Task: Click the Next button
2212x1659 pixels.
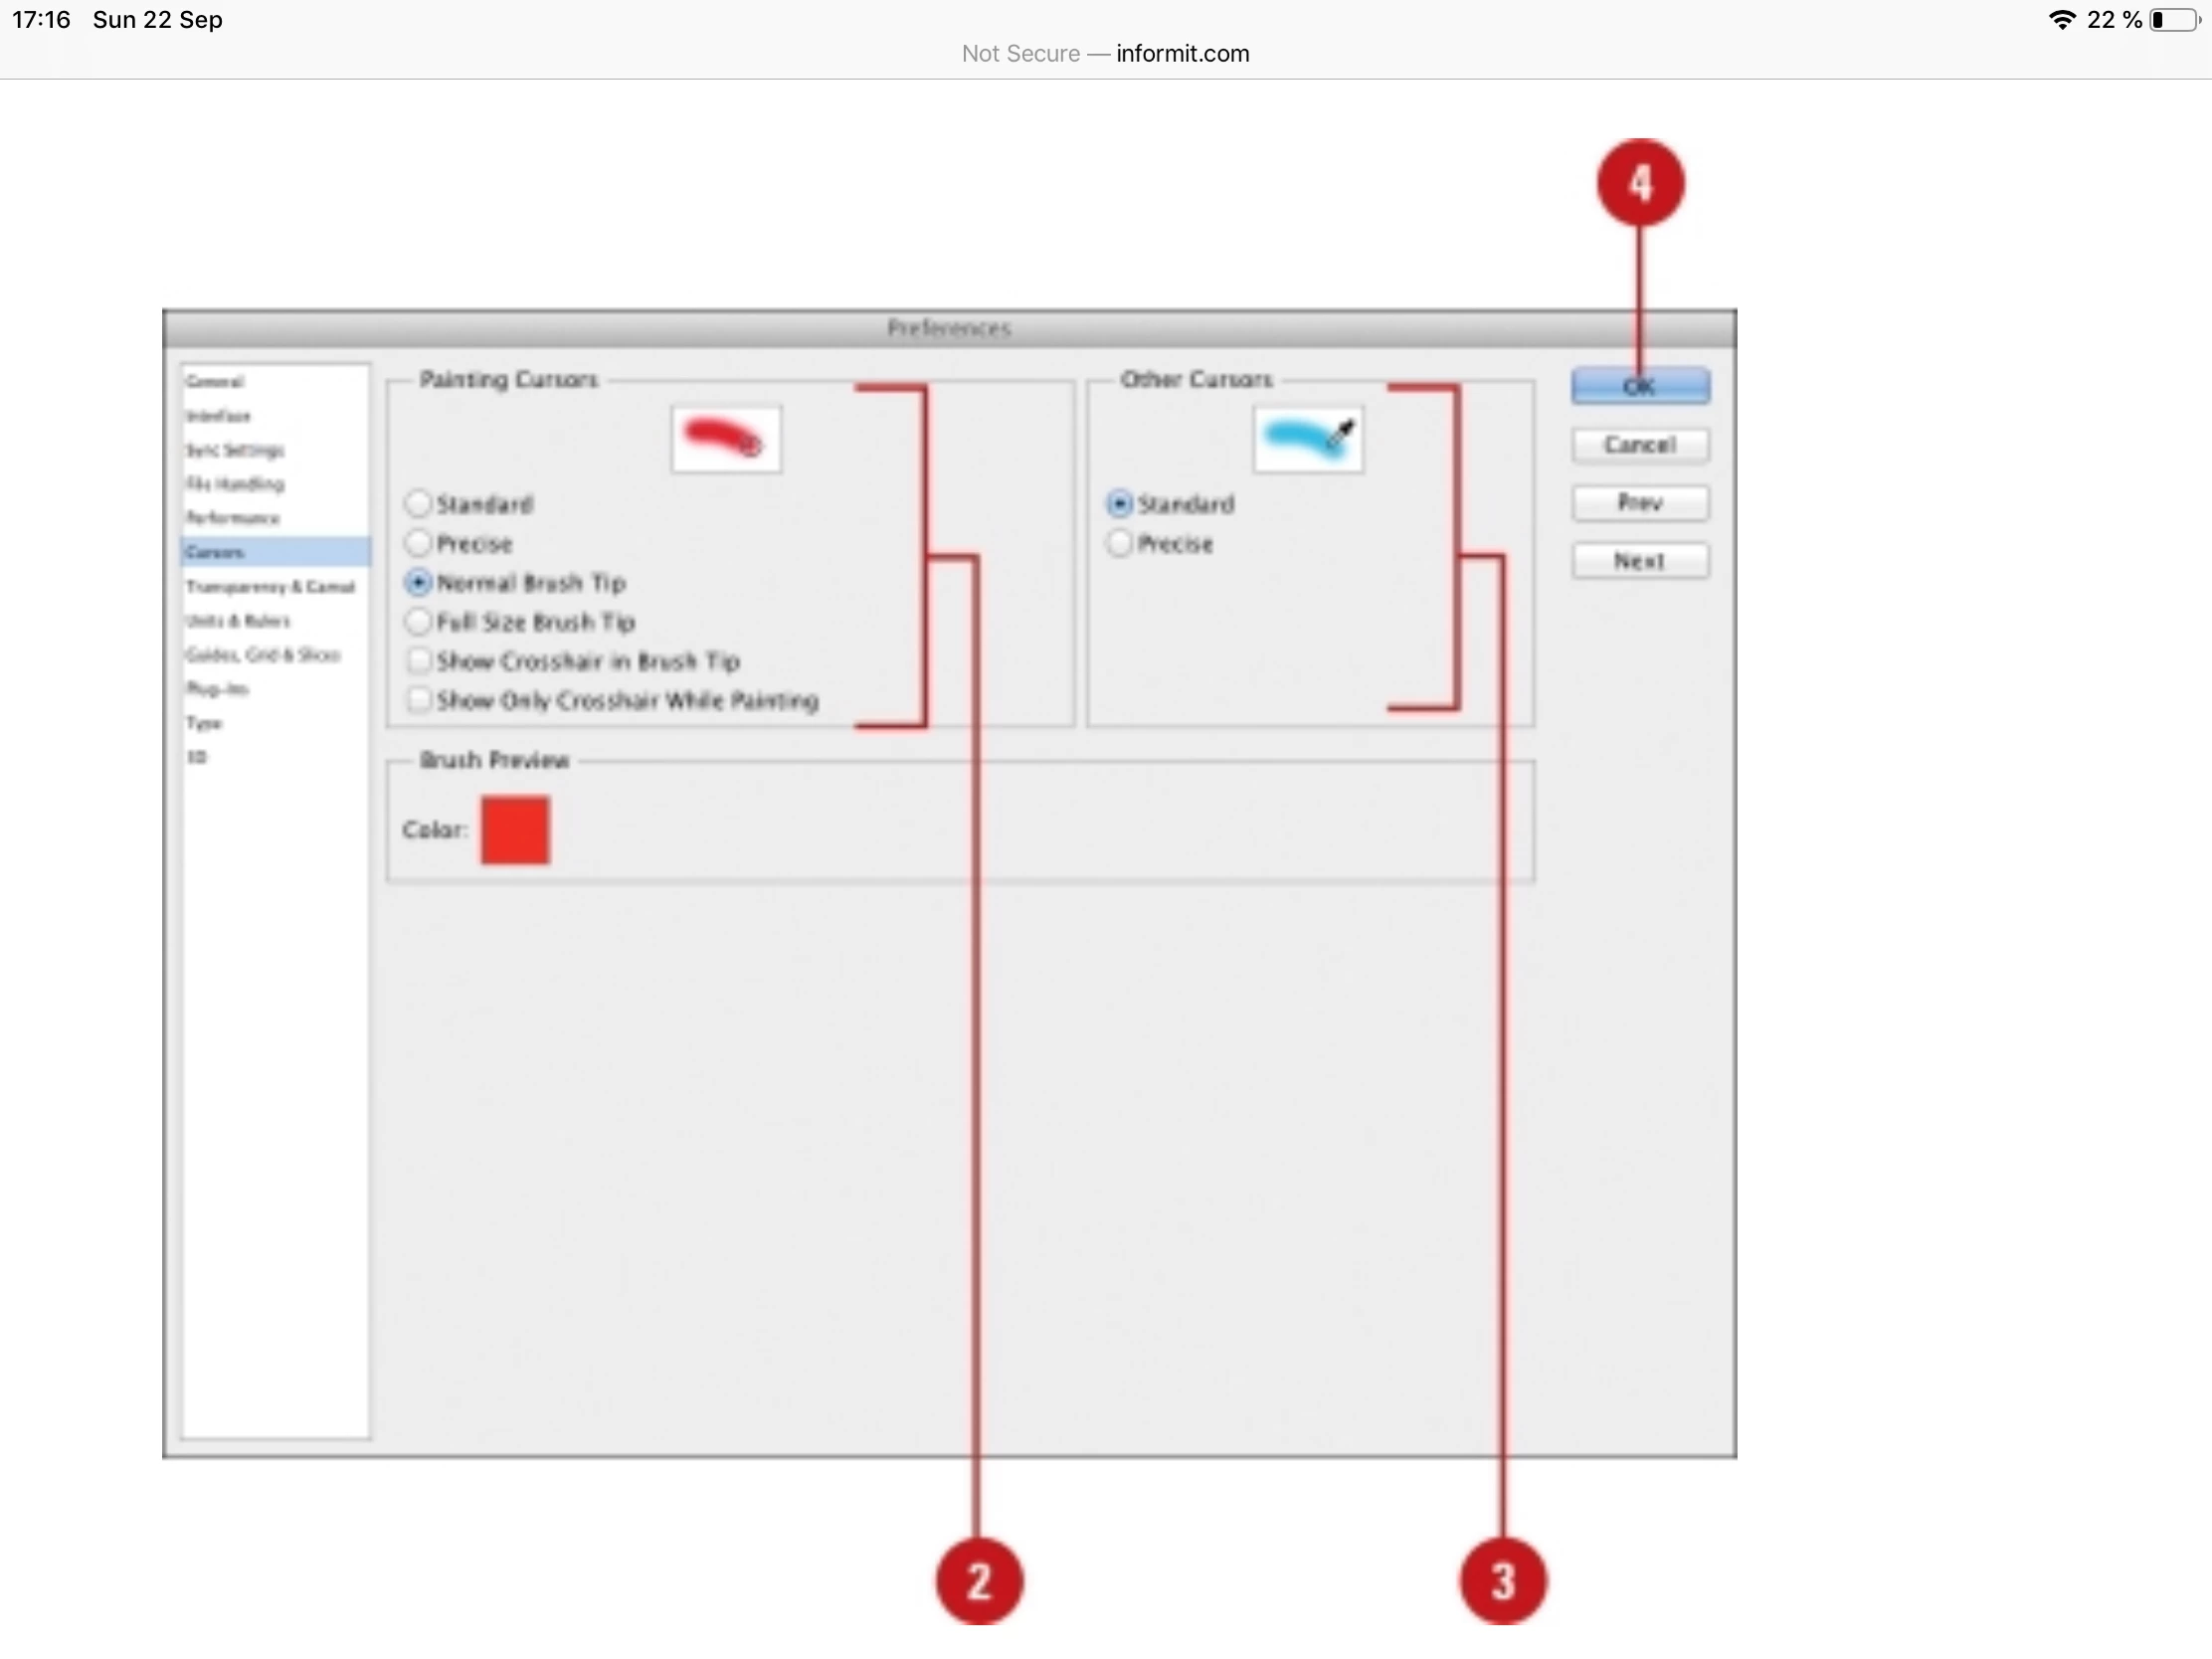Action: [x=1639, y=560]
